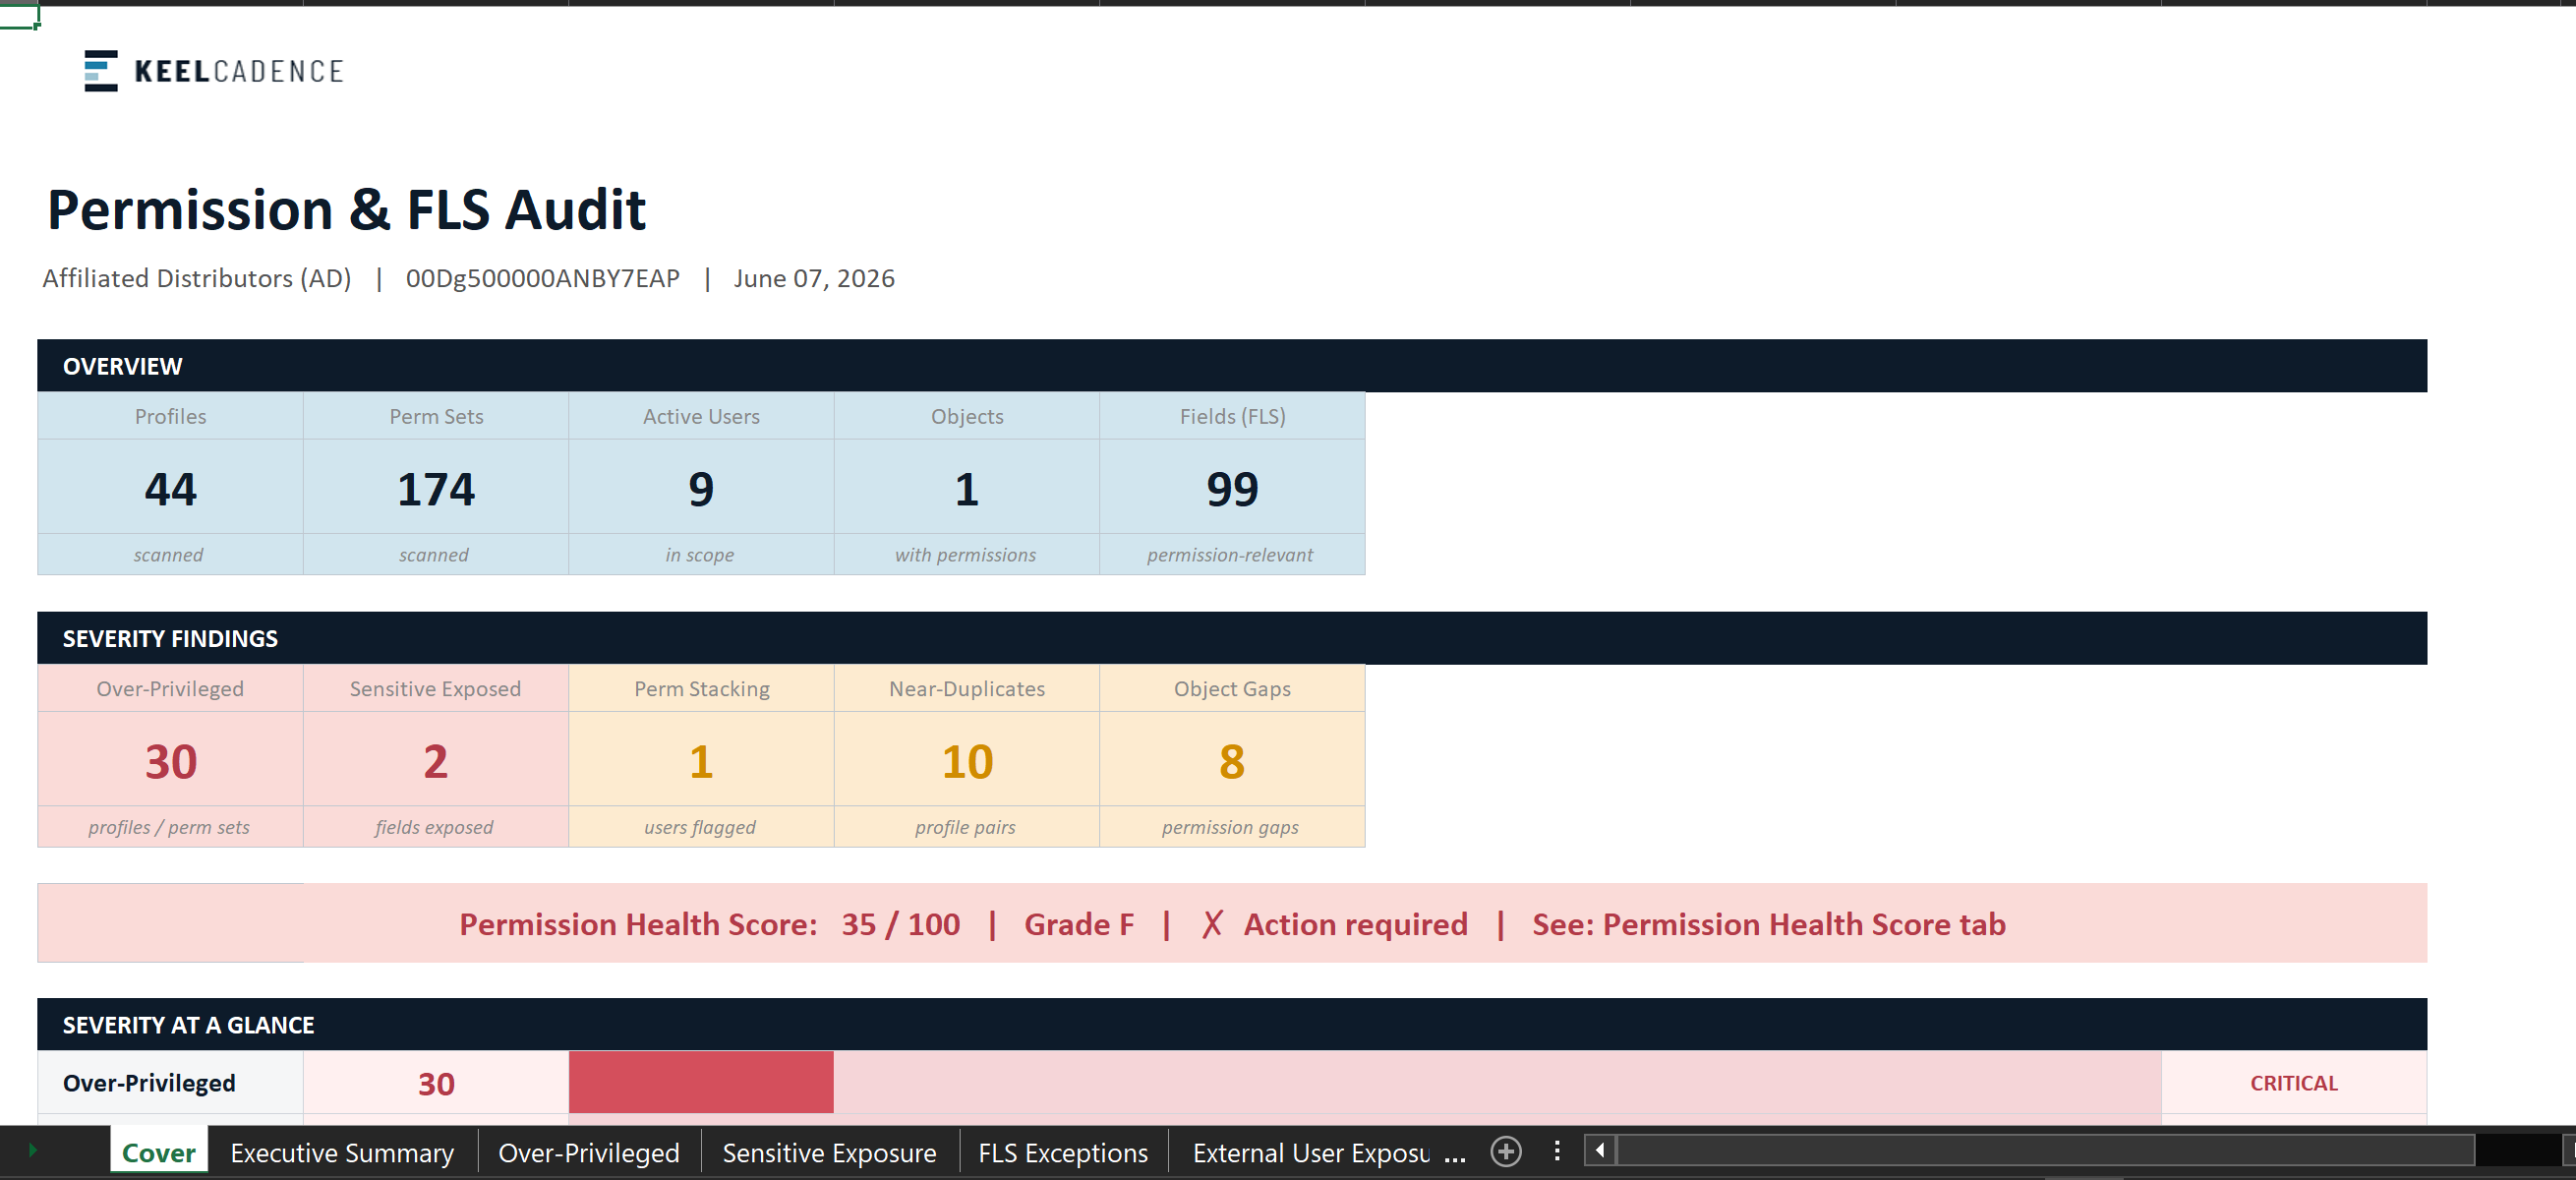The height and width of the screenshot is (1180, 2576).
Task: Click the sheet navigation arrow at bottom left
Action: pyautogui.click(x=33, y=1151)
